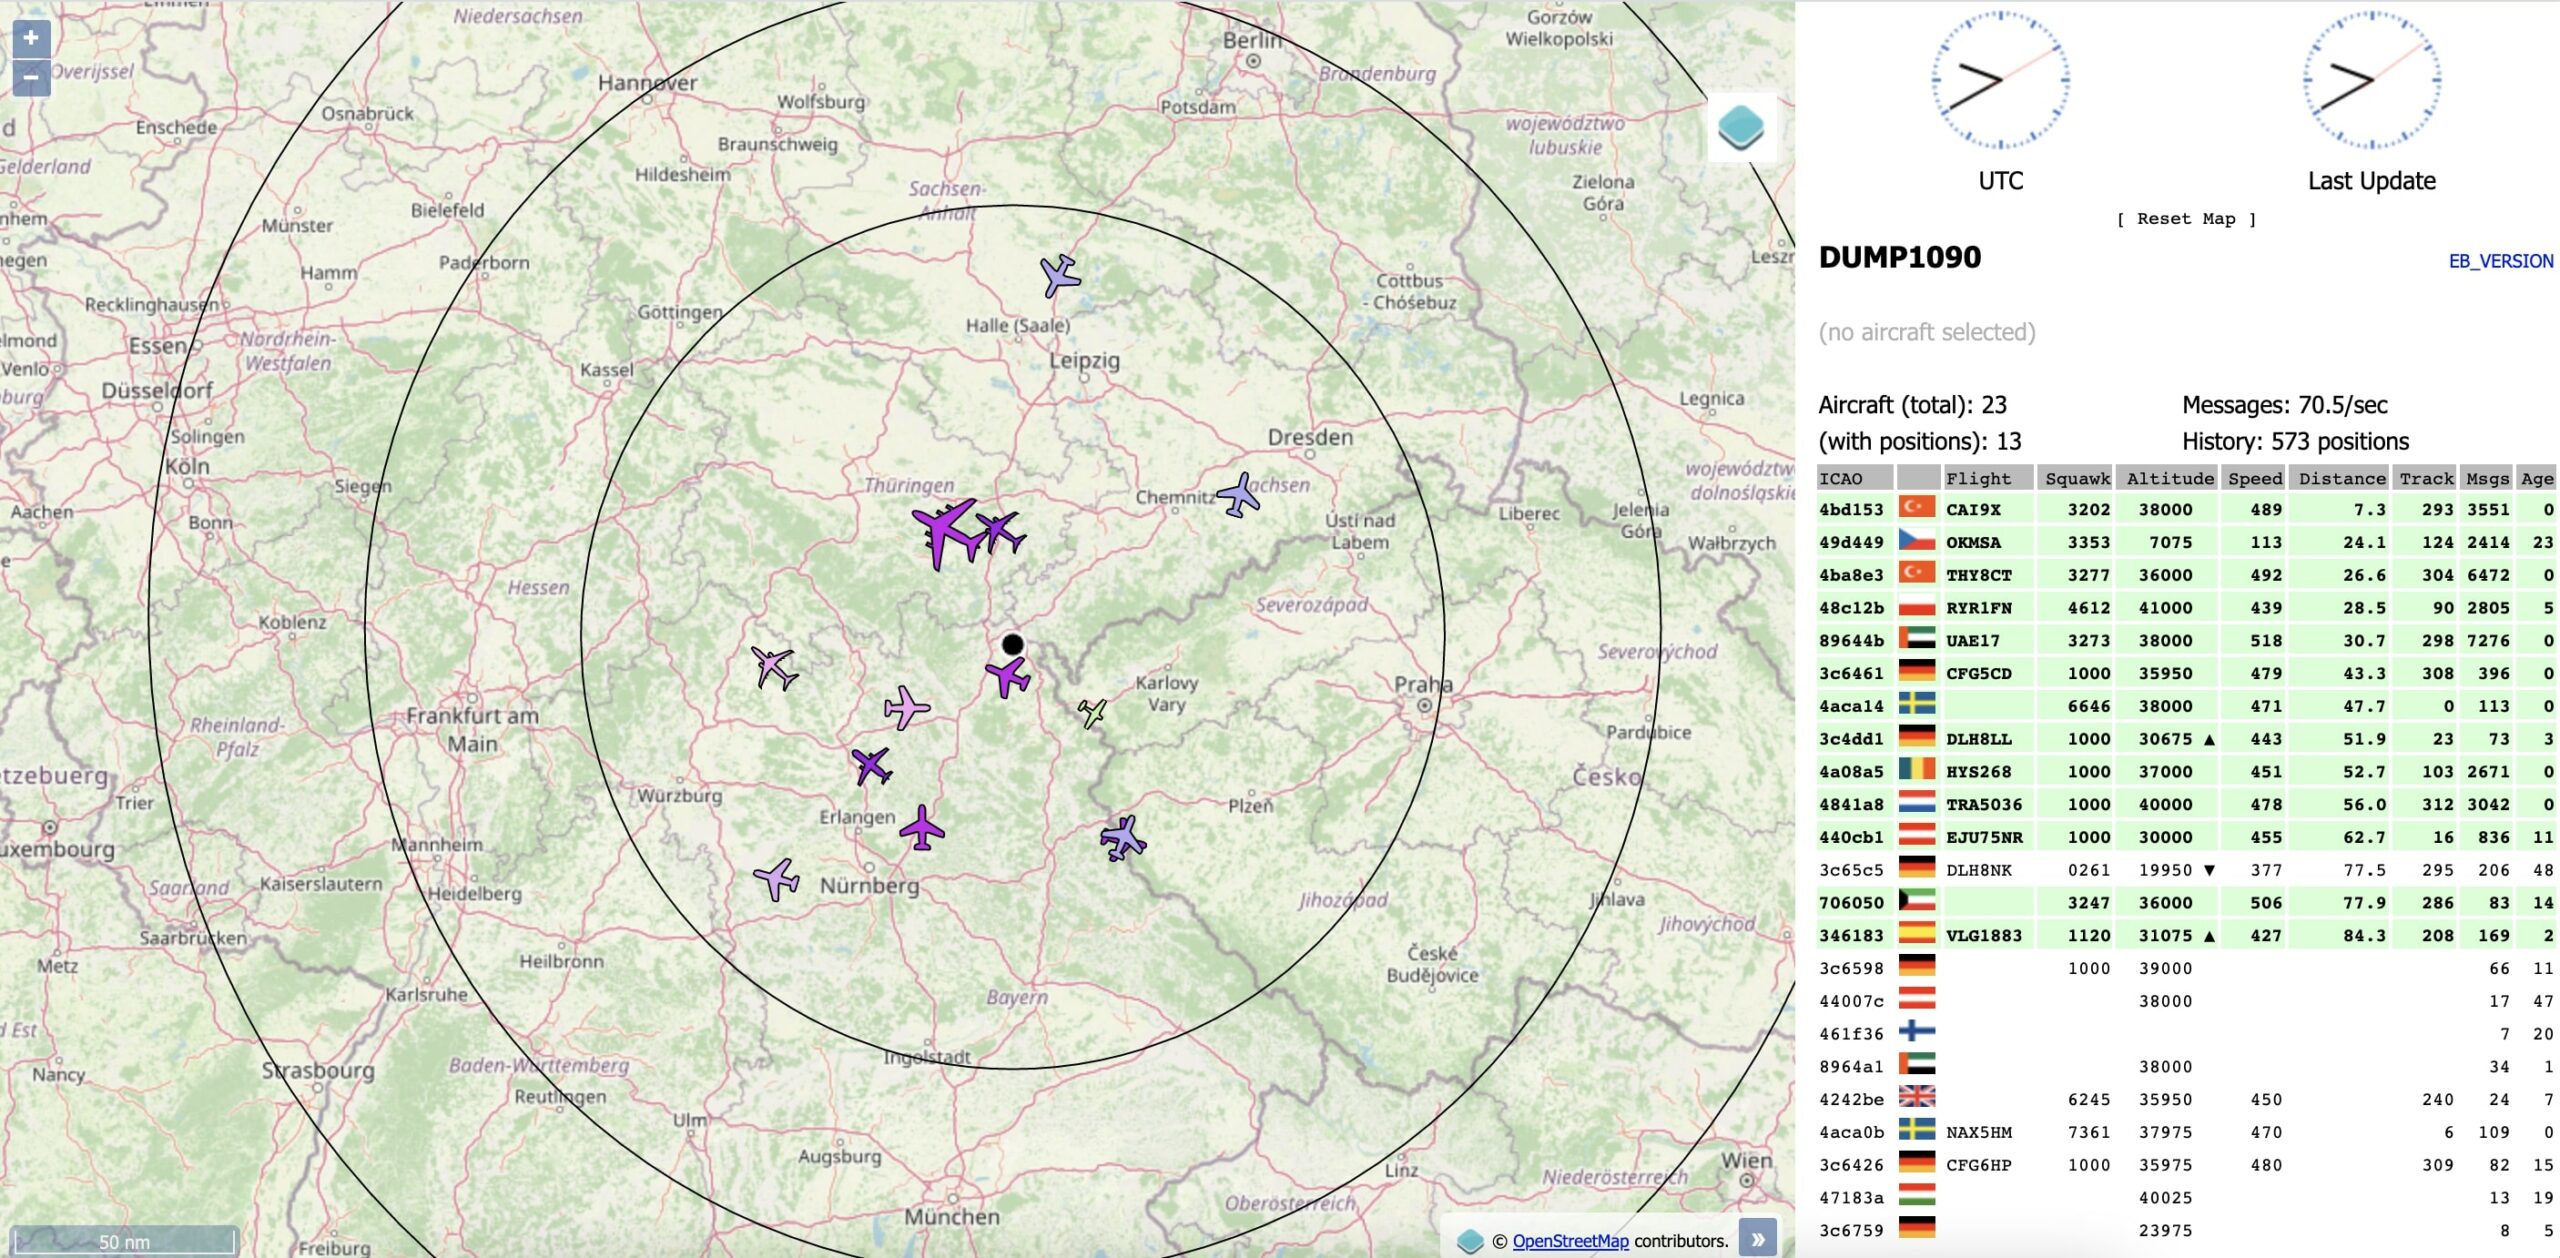Collapse attribution with the double-arrow button
Image resolution: width=2560 pixels, height=1258 pixels.
1757,1238
